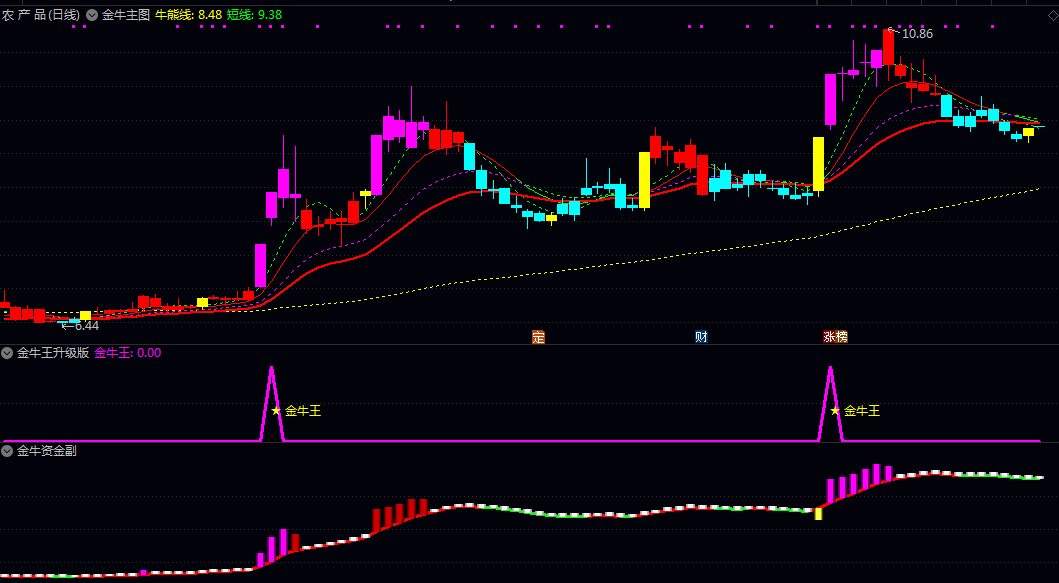This screenshot has width=1059, height=583.
Task: Click the blue 财 financial marker icon
Action: [x=702, y=336]
